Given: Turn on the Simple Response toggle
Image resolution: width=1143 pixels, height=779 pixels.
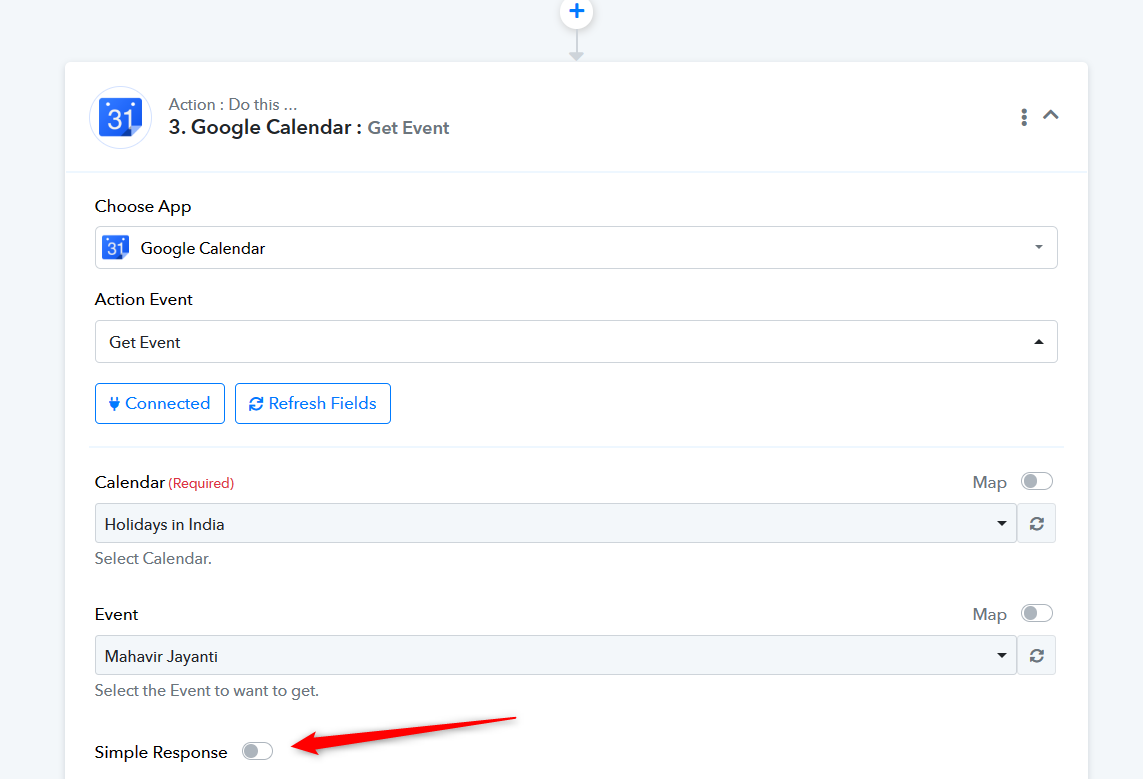Looking at the screenshot, I should pyautogui.click(x=257, y=752).
